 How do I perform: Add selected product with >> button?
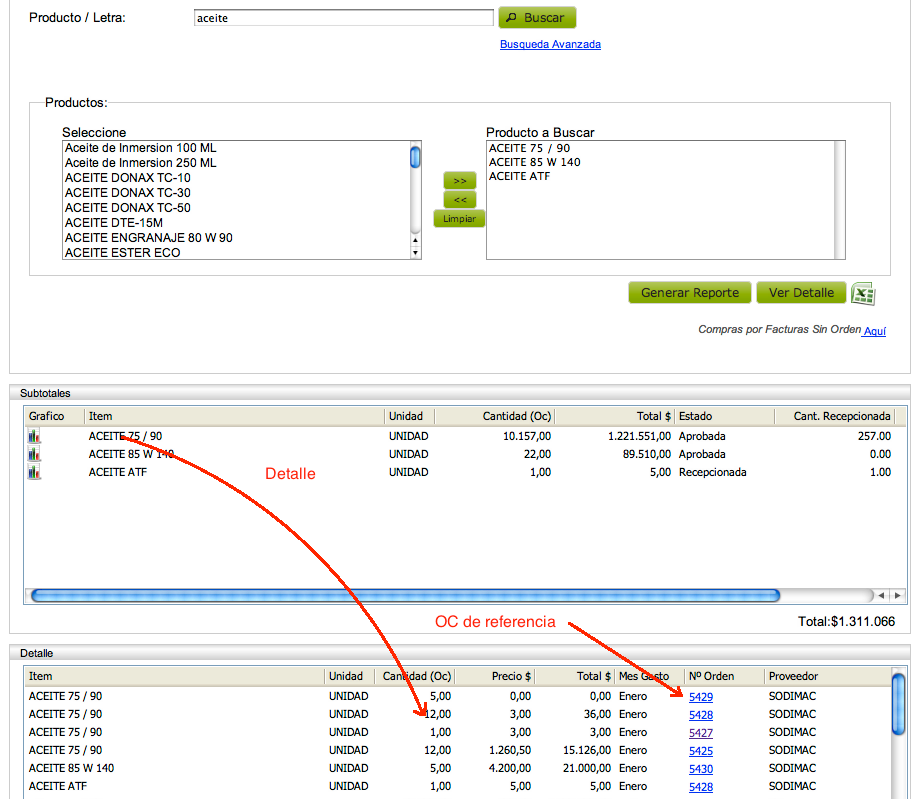[x=460, y=180]
